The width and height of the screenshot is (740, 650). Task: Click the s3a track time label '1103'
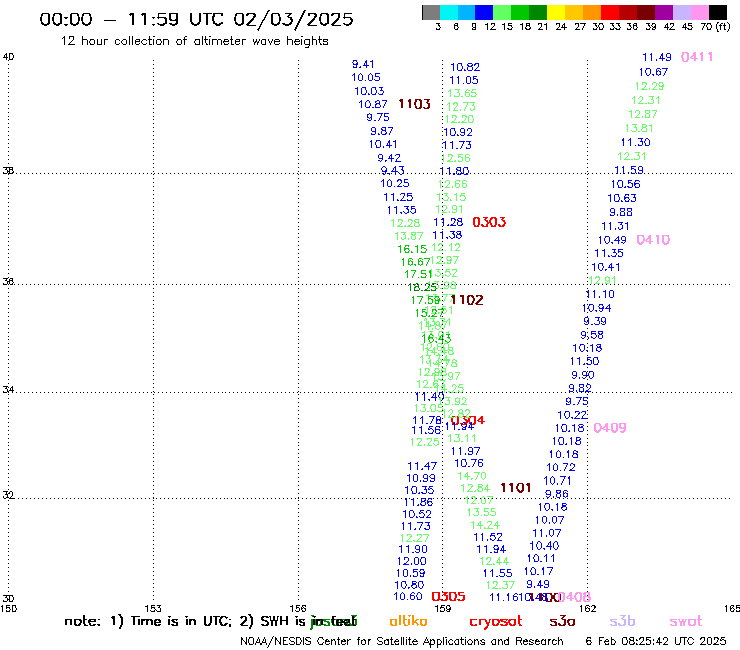click(x=414, y=104)
